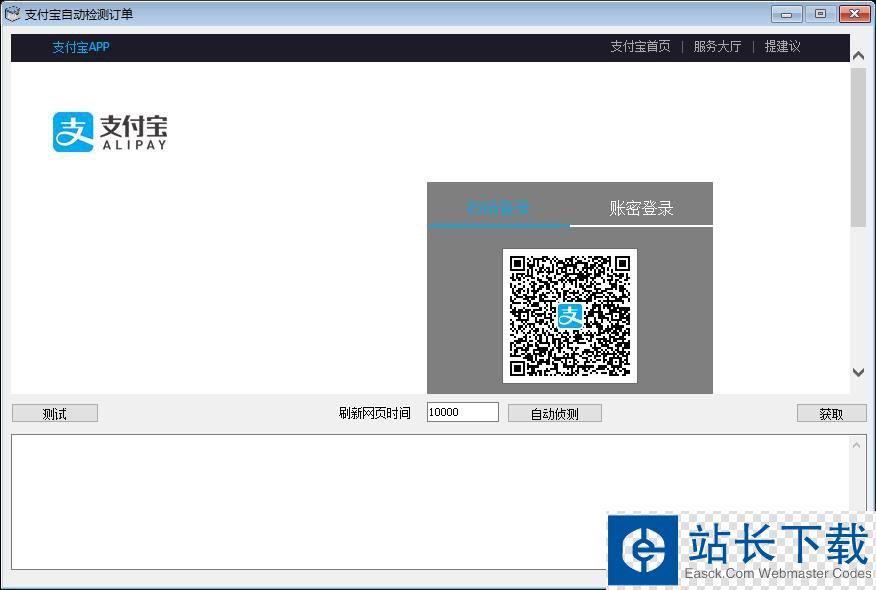The image size is (876, 590).
Task: Go to 支付宝首页 link
Action: (640, 46)
